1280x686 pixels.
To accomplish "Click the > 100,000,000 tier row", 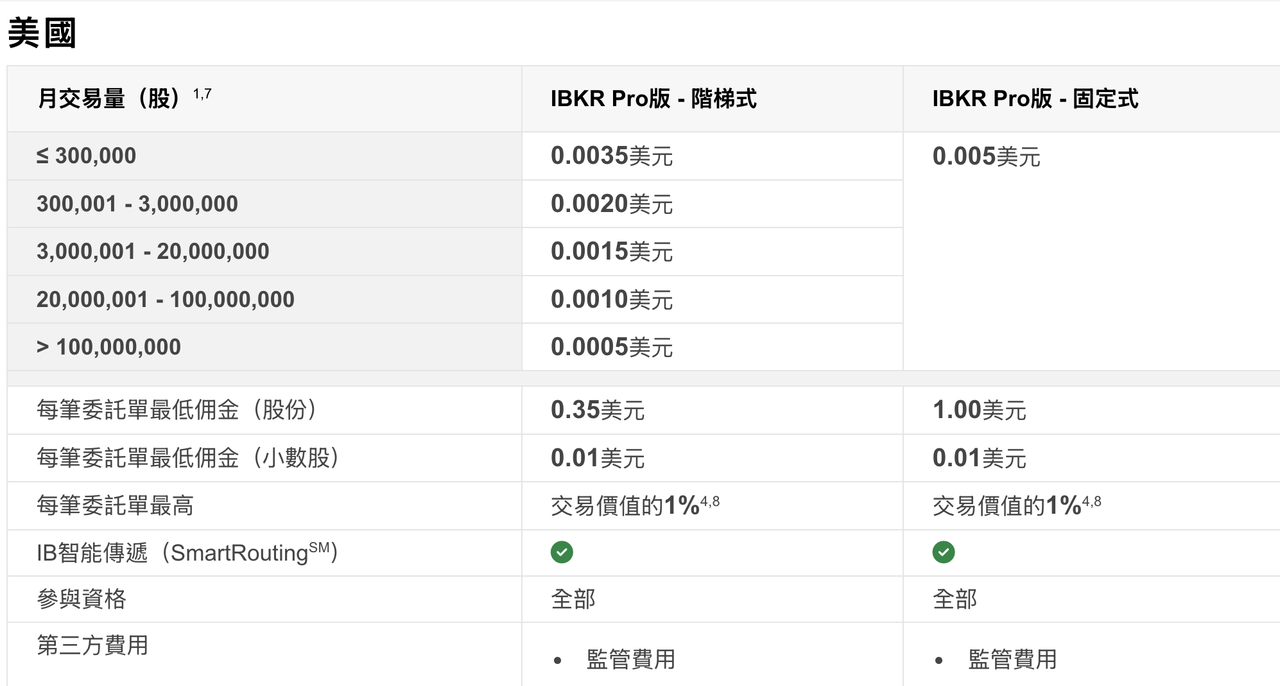I will [264, 347].
